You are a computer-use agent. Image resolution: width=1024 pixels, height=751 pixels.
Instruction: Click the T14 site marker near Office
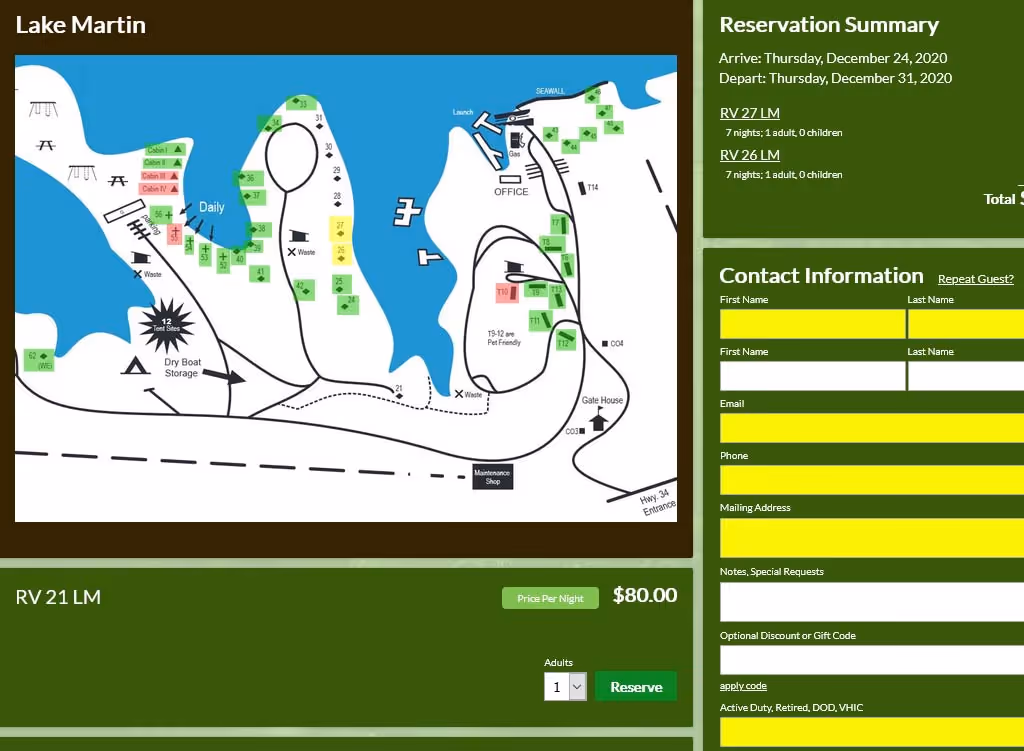(x=584, y=188)
